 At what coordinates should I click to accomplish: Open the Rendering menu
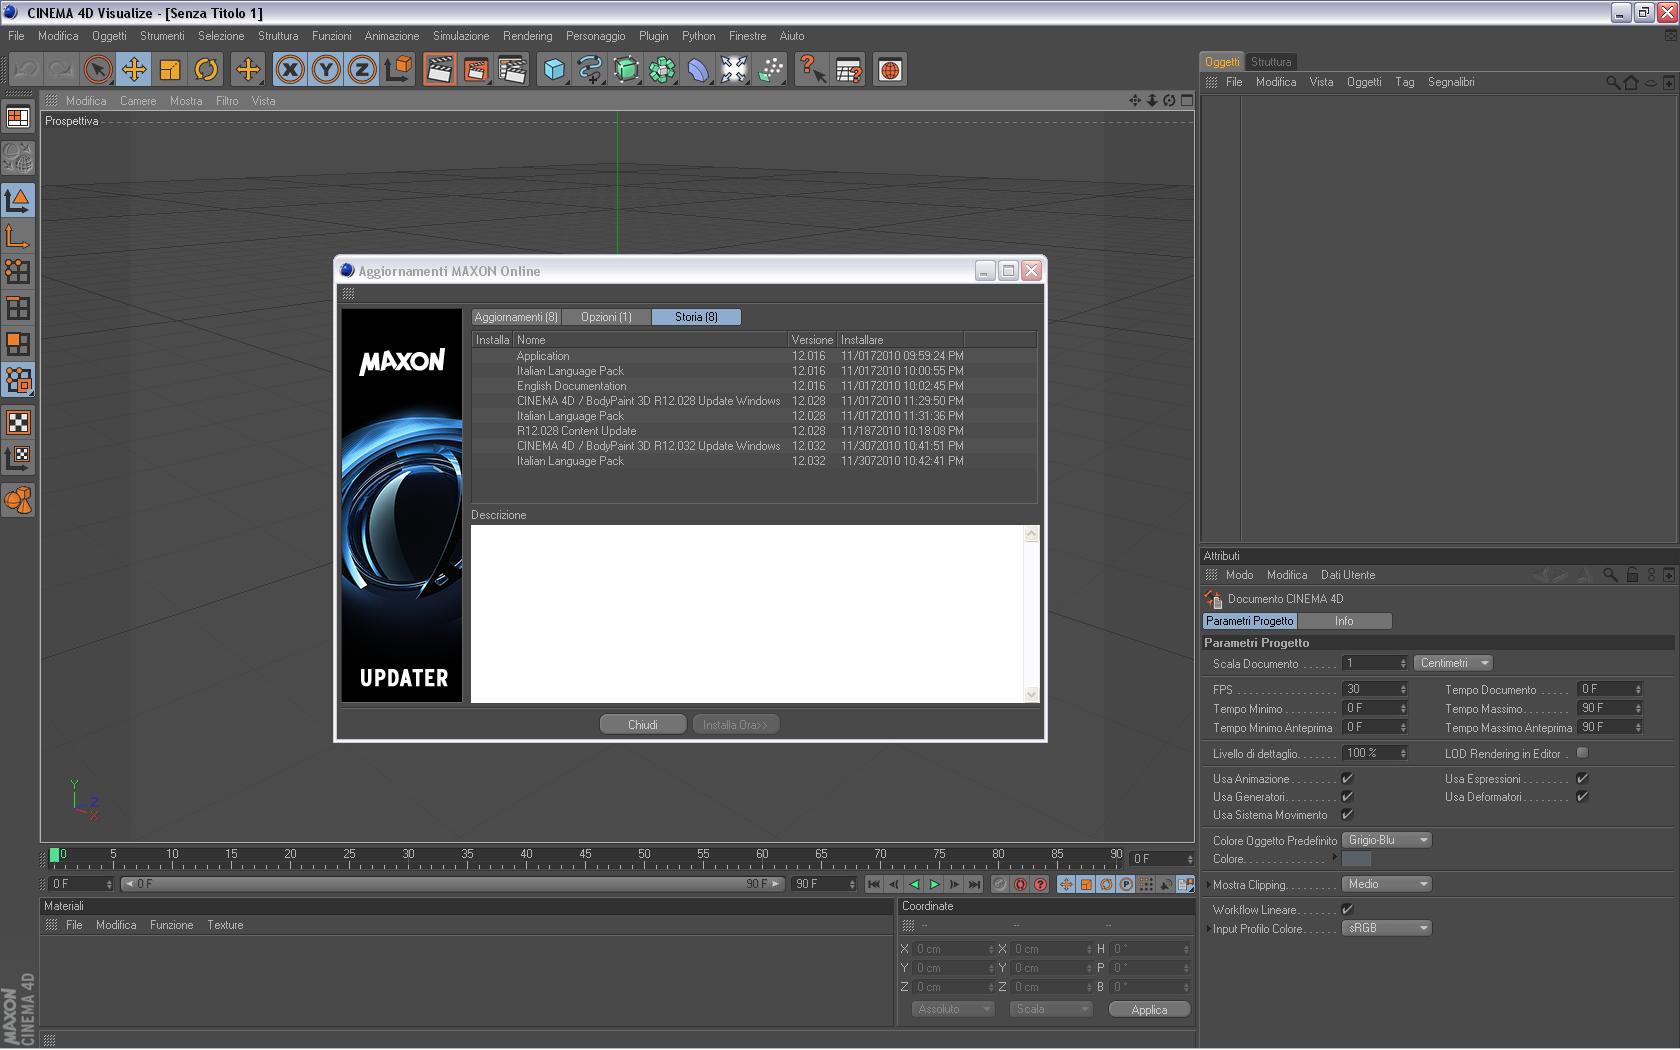(527, 36)
